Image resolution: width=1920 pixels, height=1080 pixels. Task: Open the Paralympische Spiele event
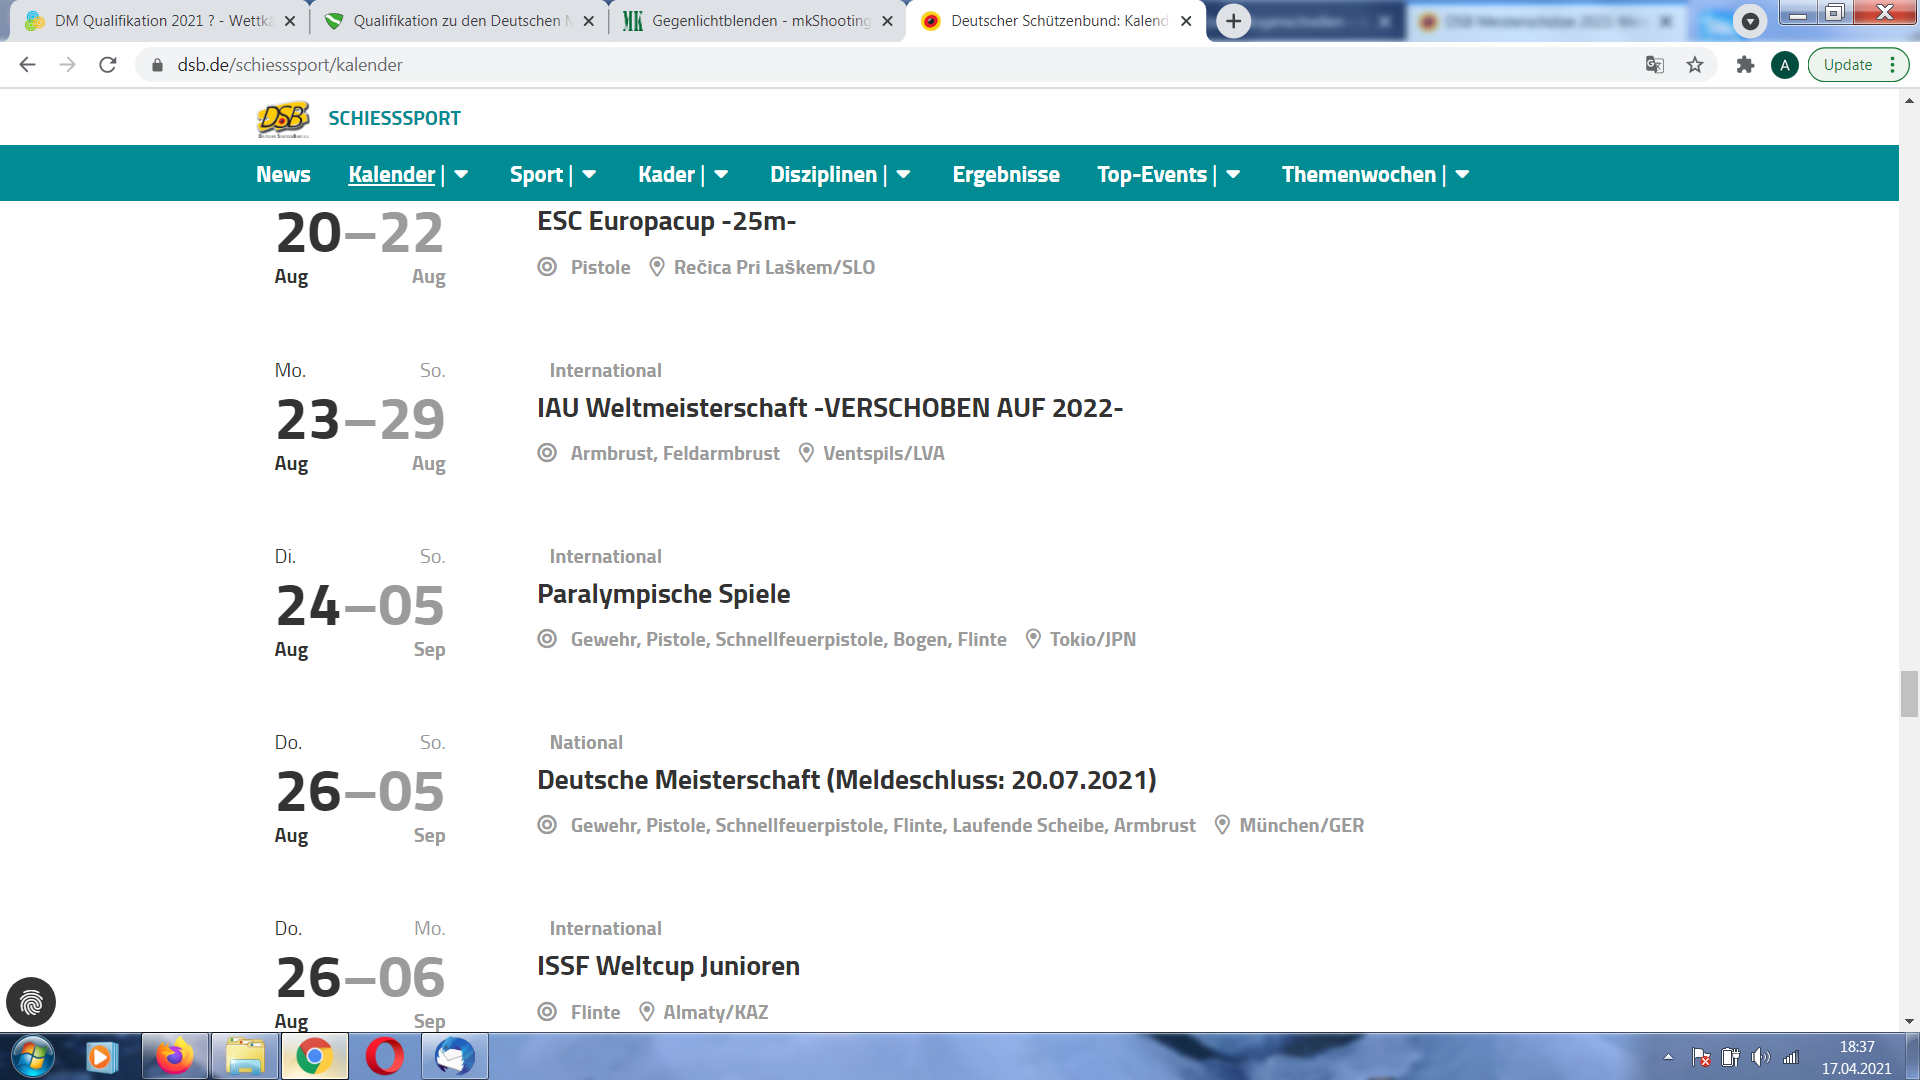coord(663,594)
